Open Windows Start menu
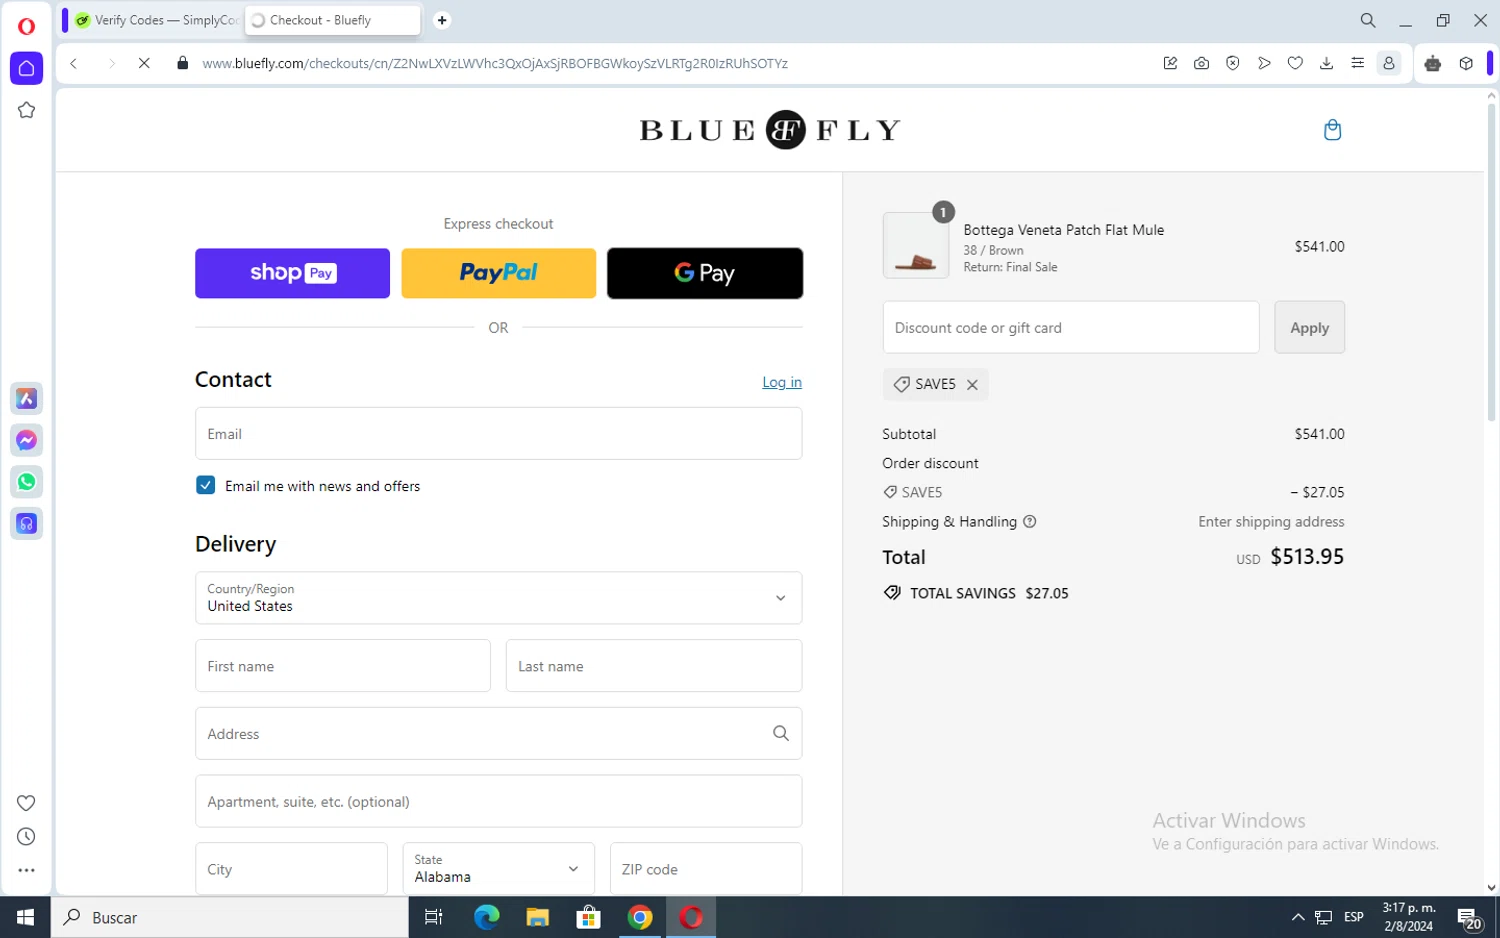1500x938 pixels. click(26, 917)
